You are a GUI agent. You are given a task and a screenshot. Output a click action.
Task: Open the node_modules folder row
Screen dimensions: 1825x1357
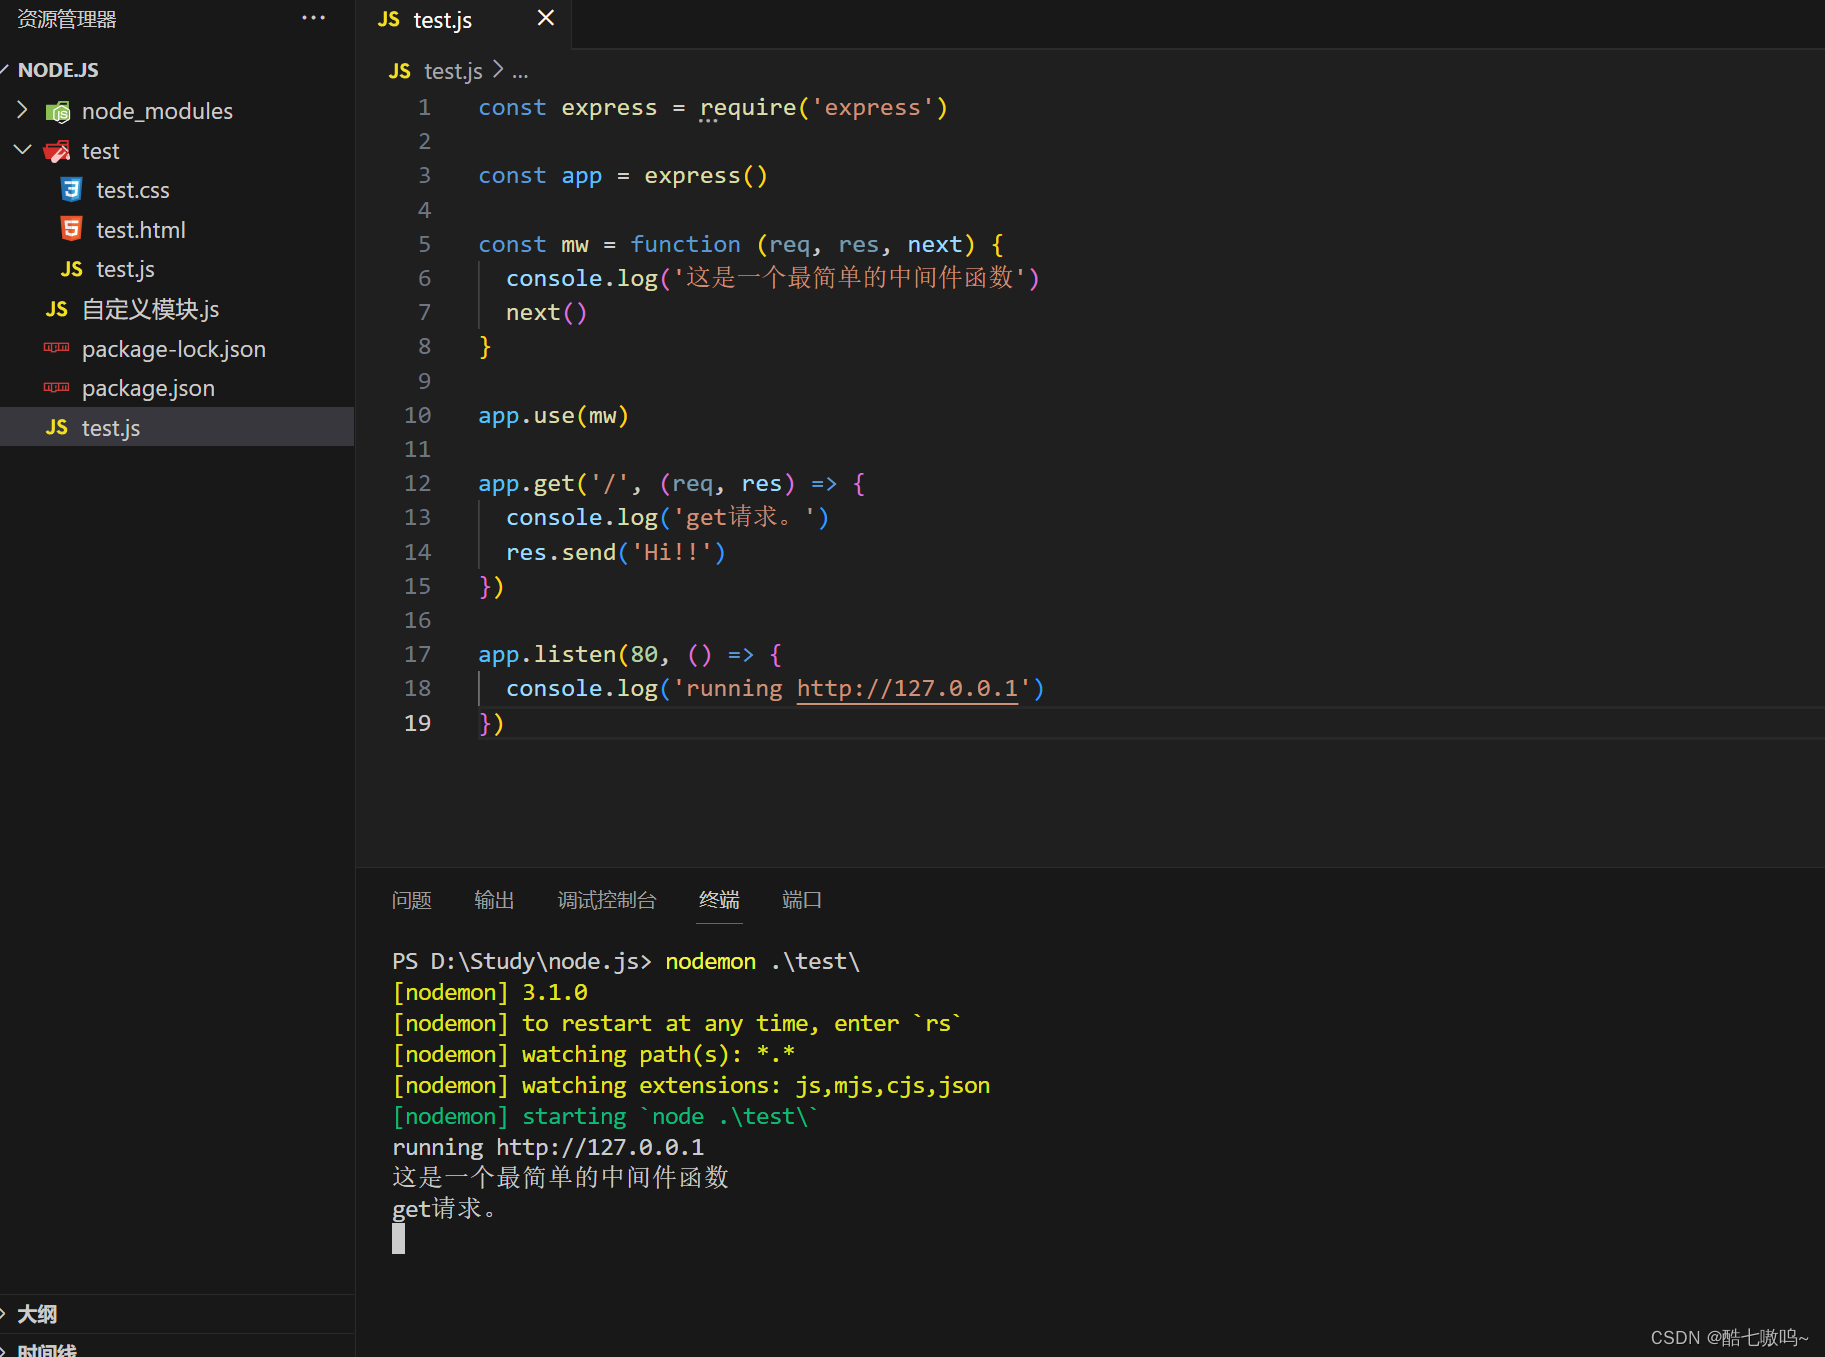coord(177,111)
